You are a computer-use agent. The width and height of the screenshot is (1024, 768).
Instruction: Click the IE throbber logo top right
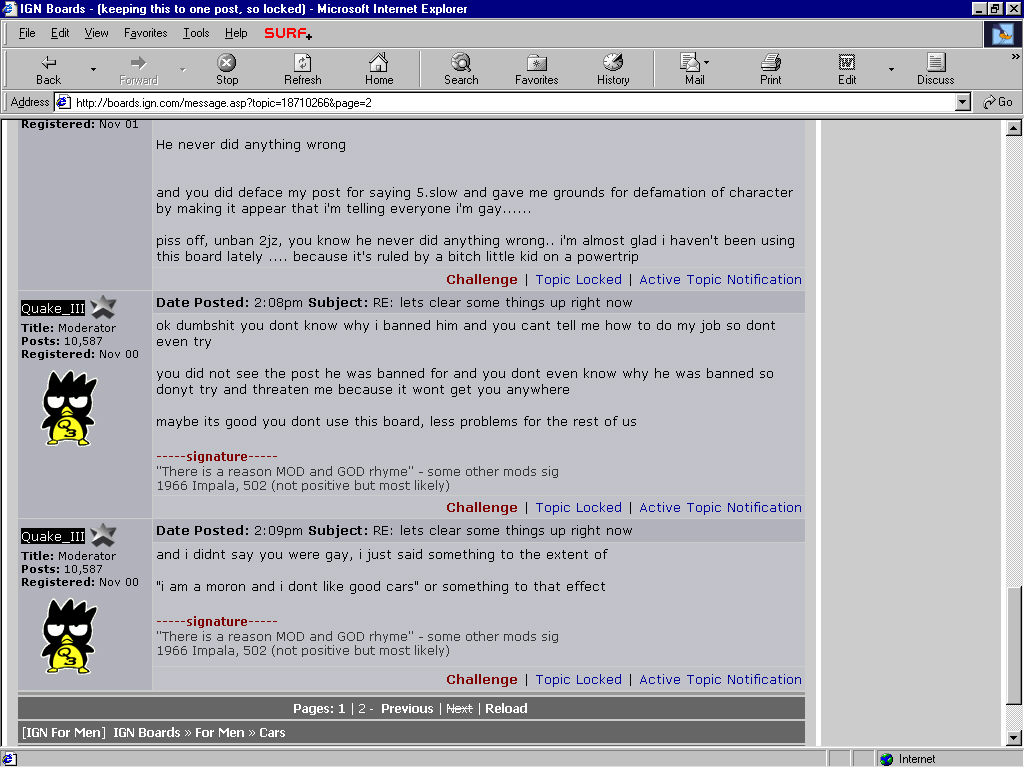point(1002,34)
